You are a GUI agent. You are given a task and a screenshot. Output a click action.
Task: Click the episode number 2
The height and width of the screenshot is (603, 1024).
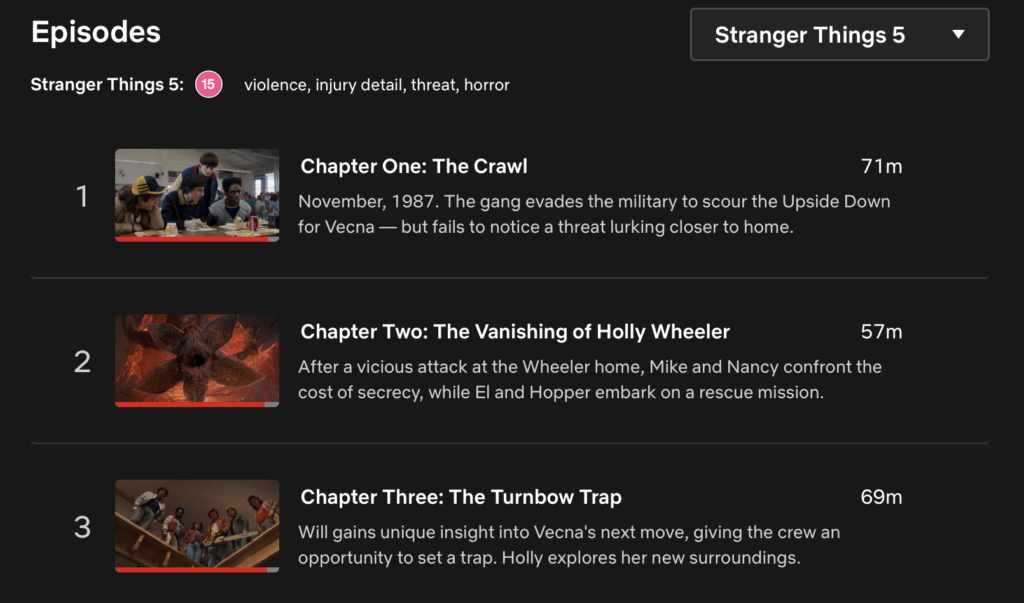pyautogui.click(x=83, y=362)
